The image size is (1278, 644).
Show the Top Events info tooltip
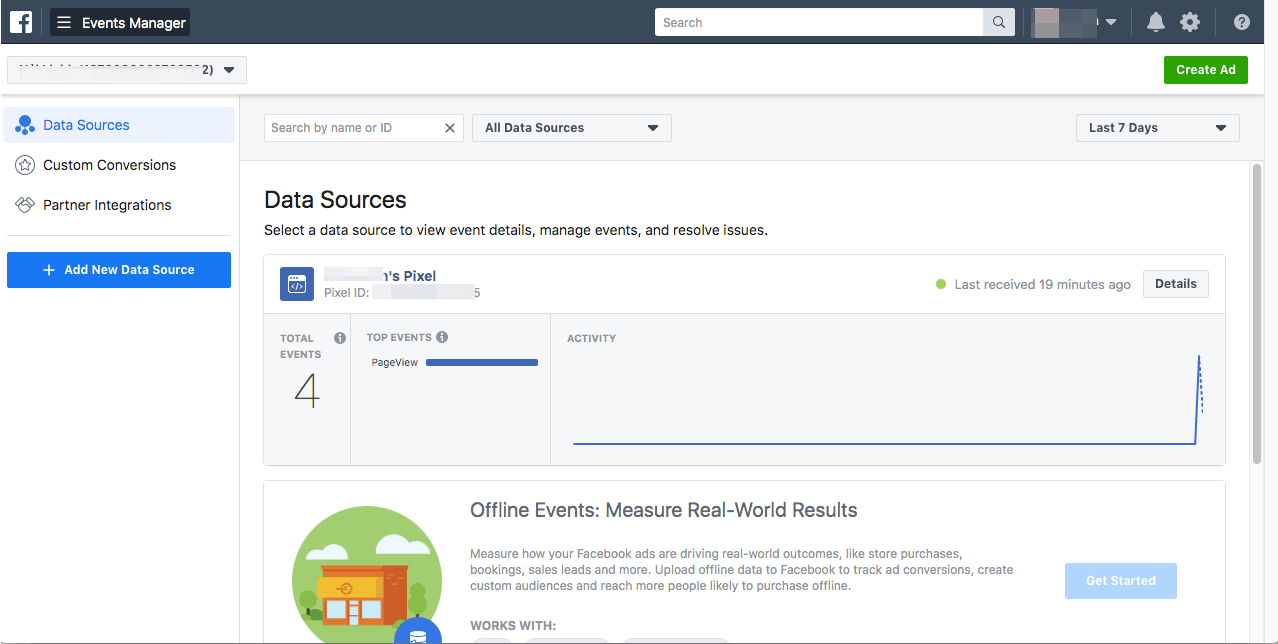[442, 337]
